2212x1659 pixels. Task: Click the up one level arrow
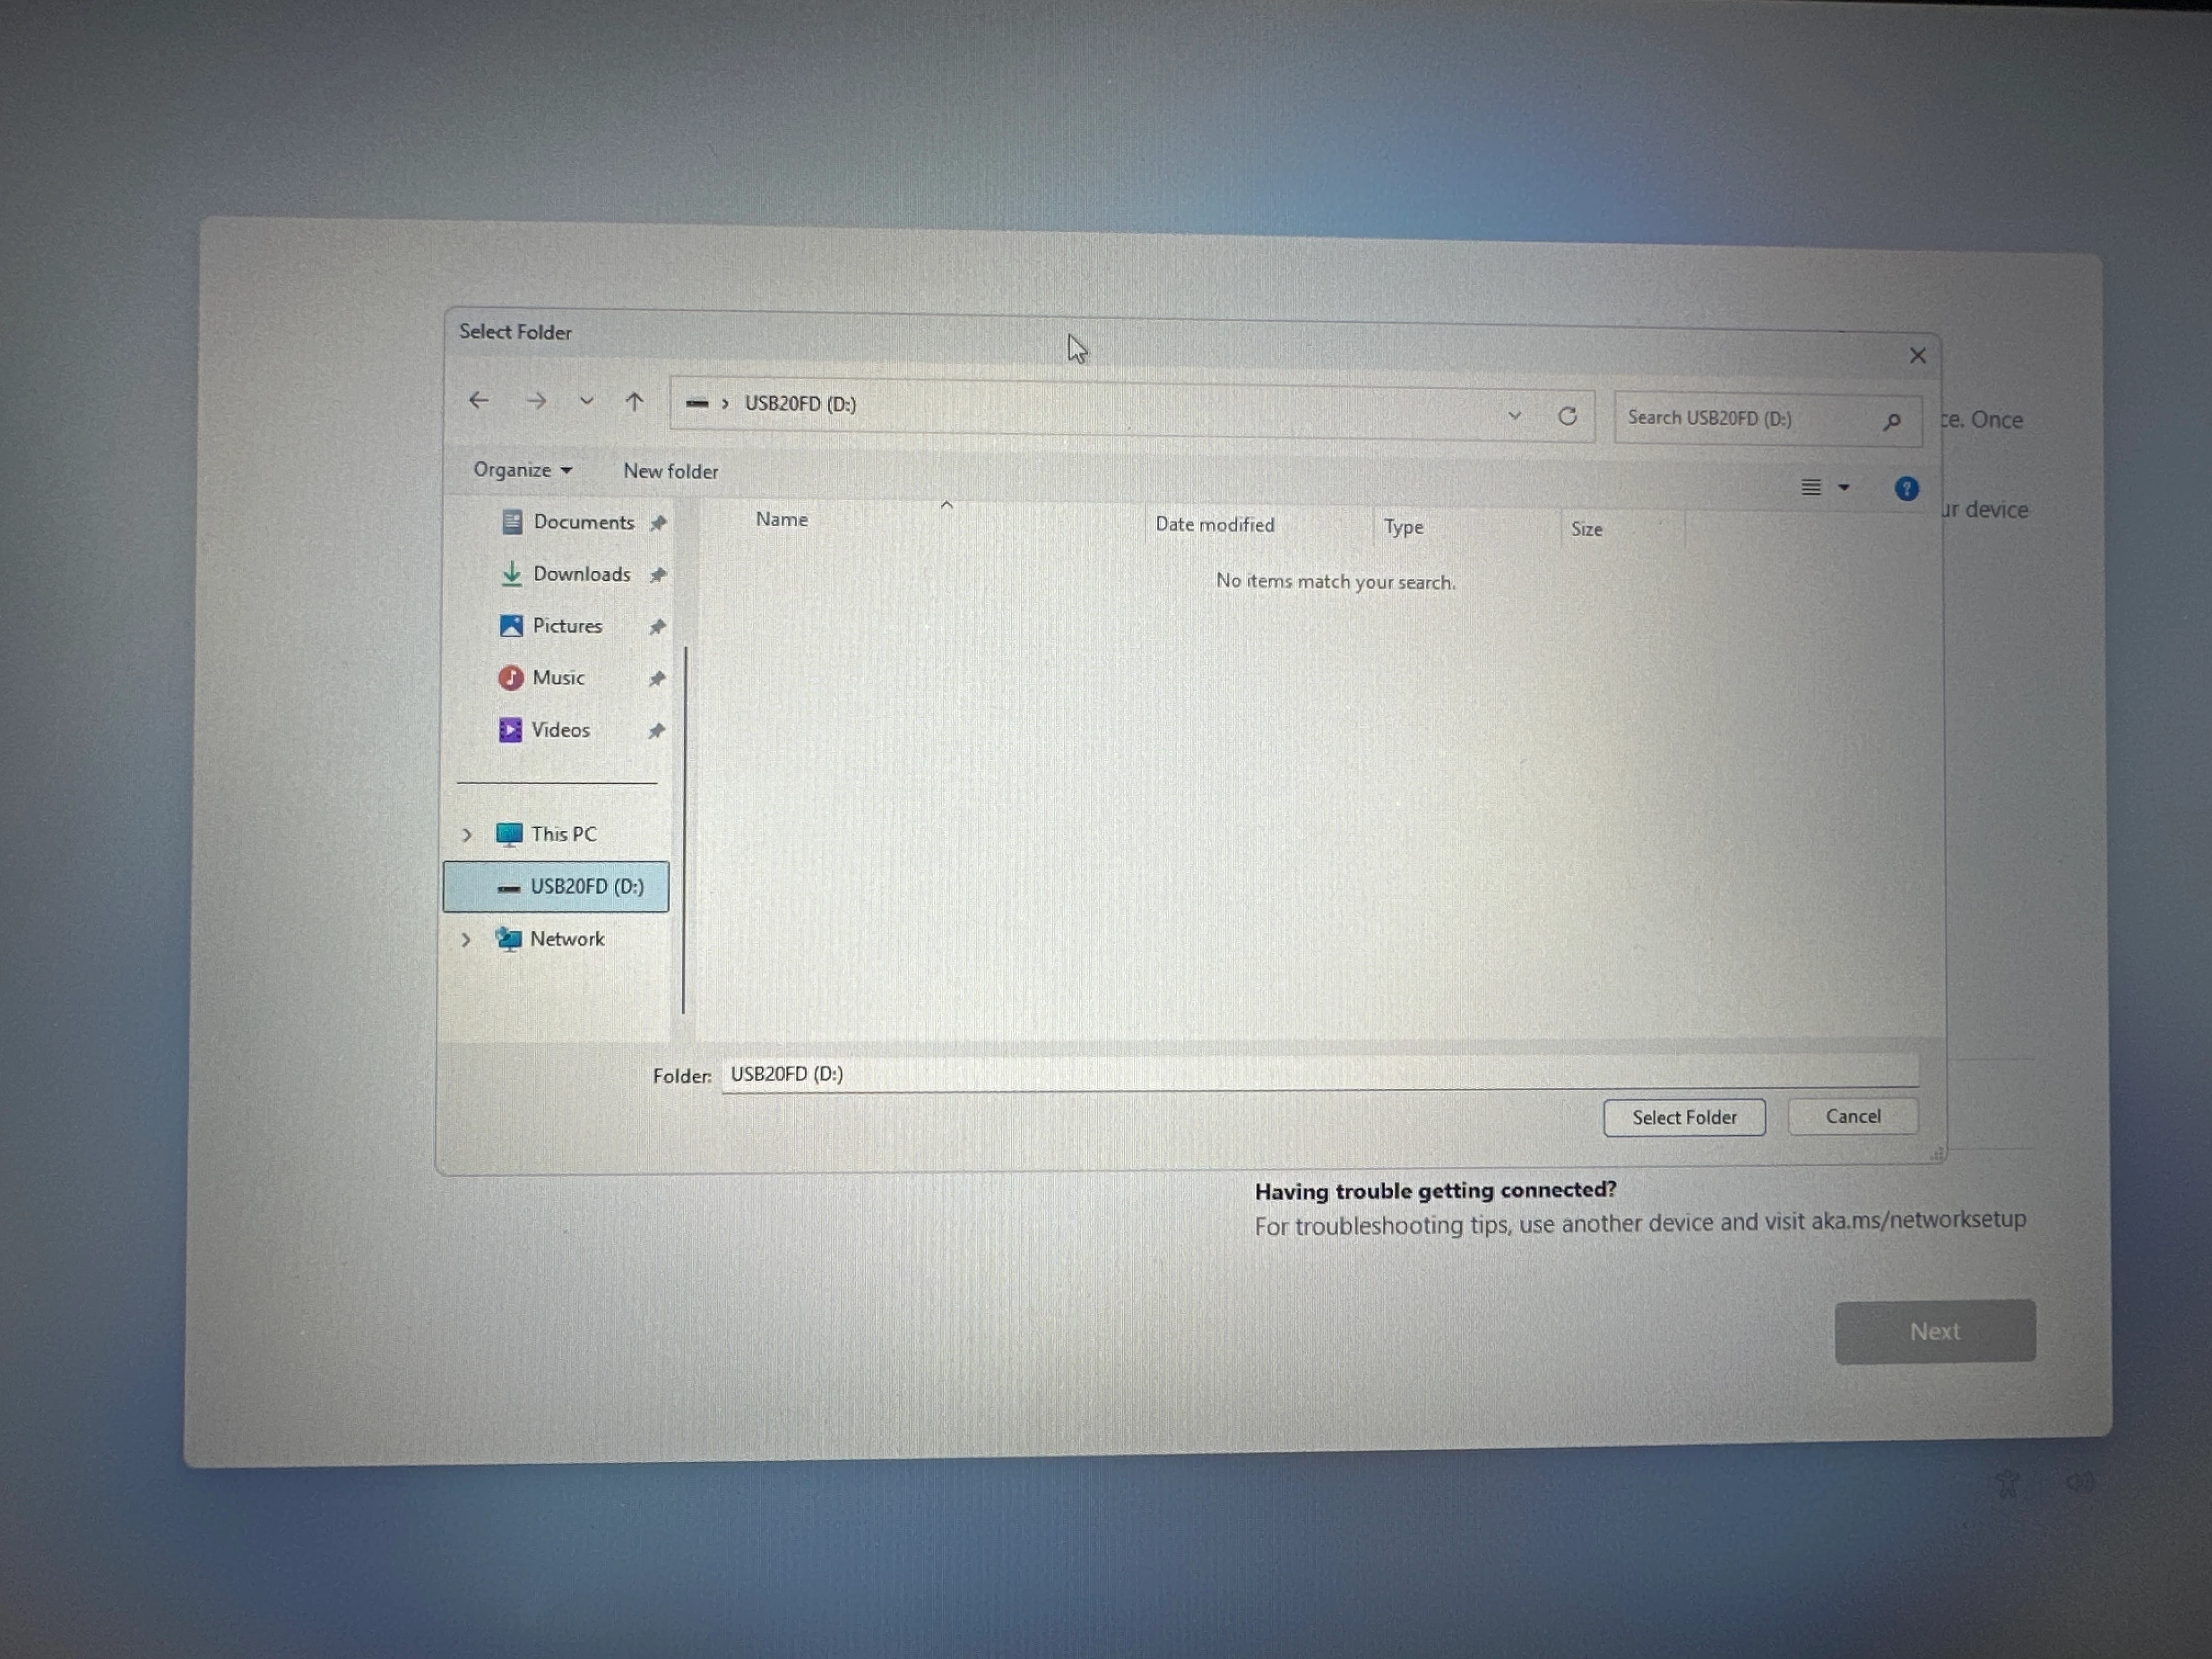(x=634, y=402)
